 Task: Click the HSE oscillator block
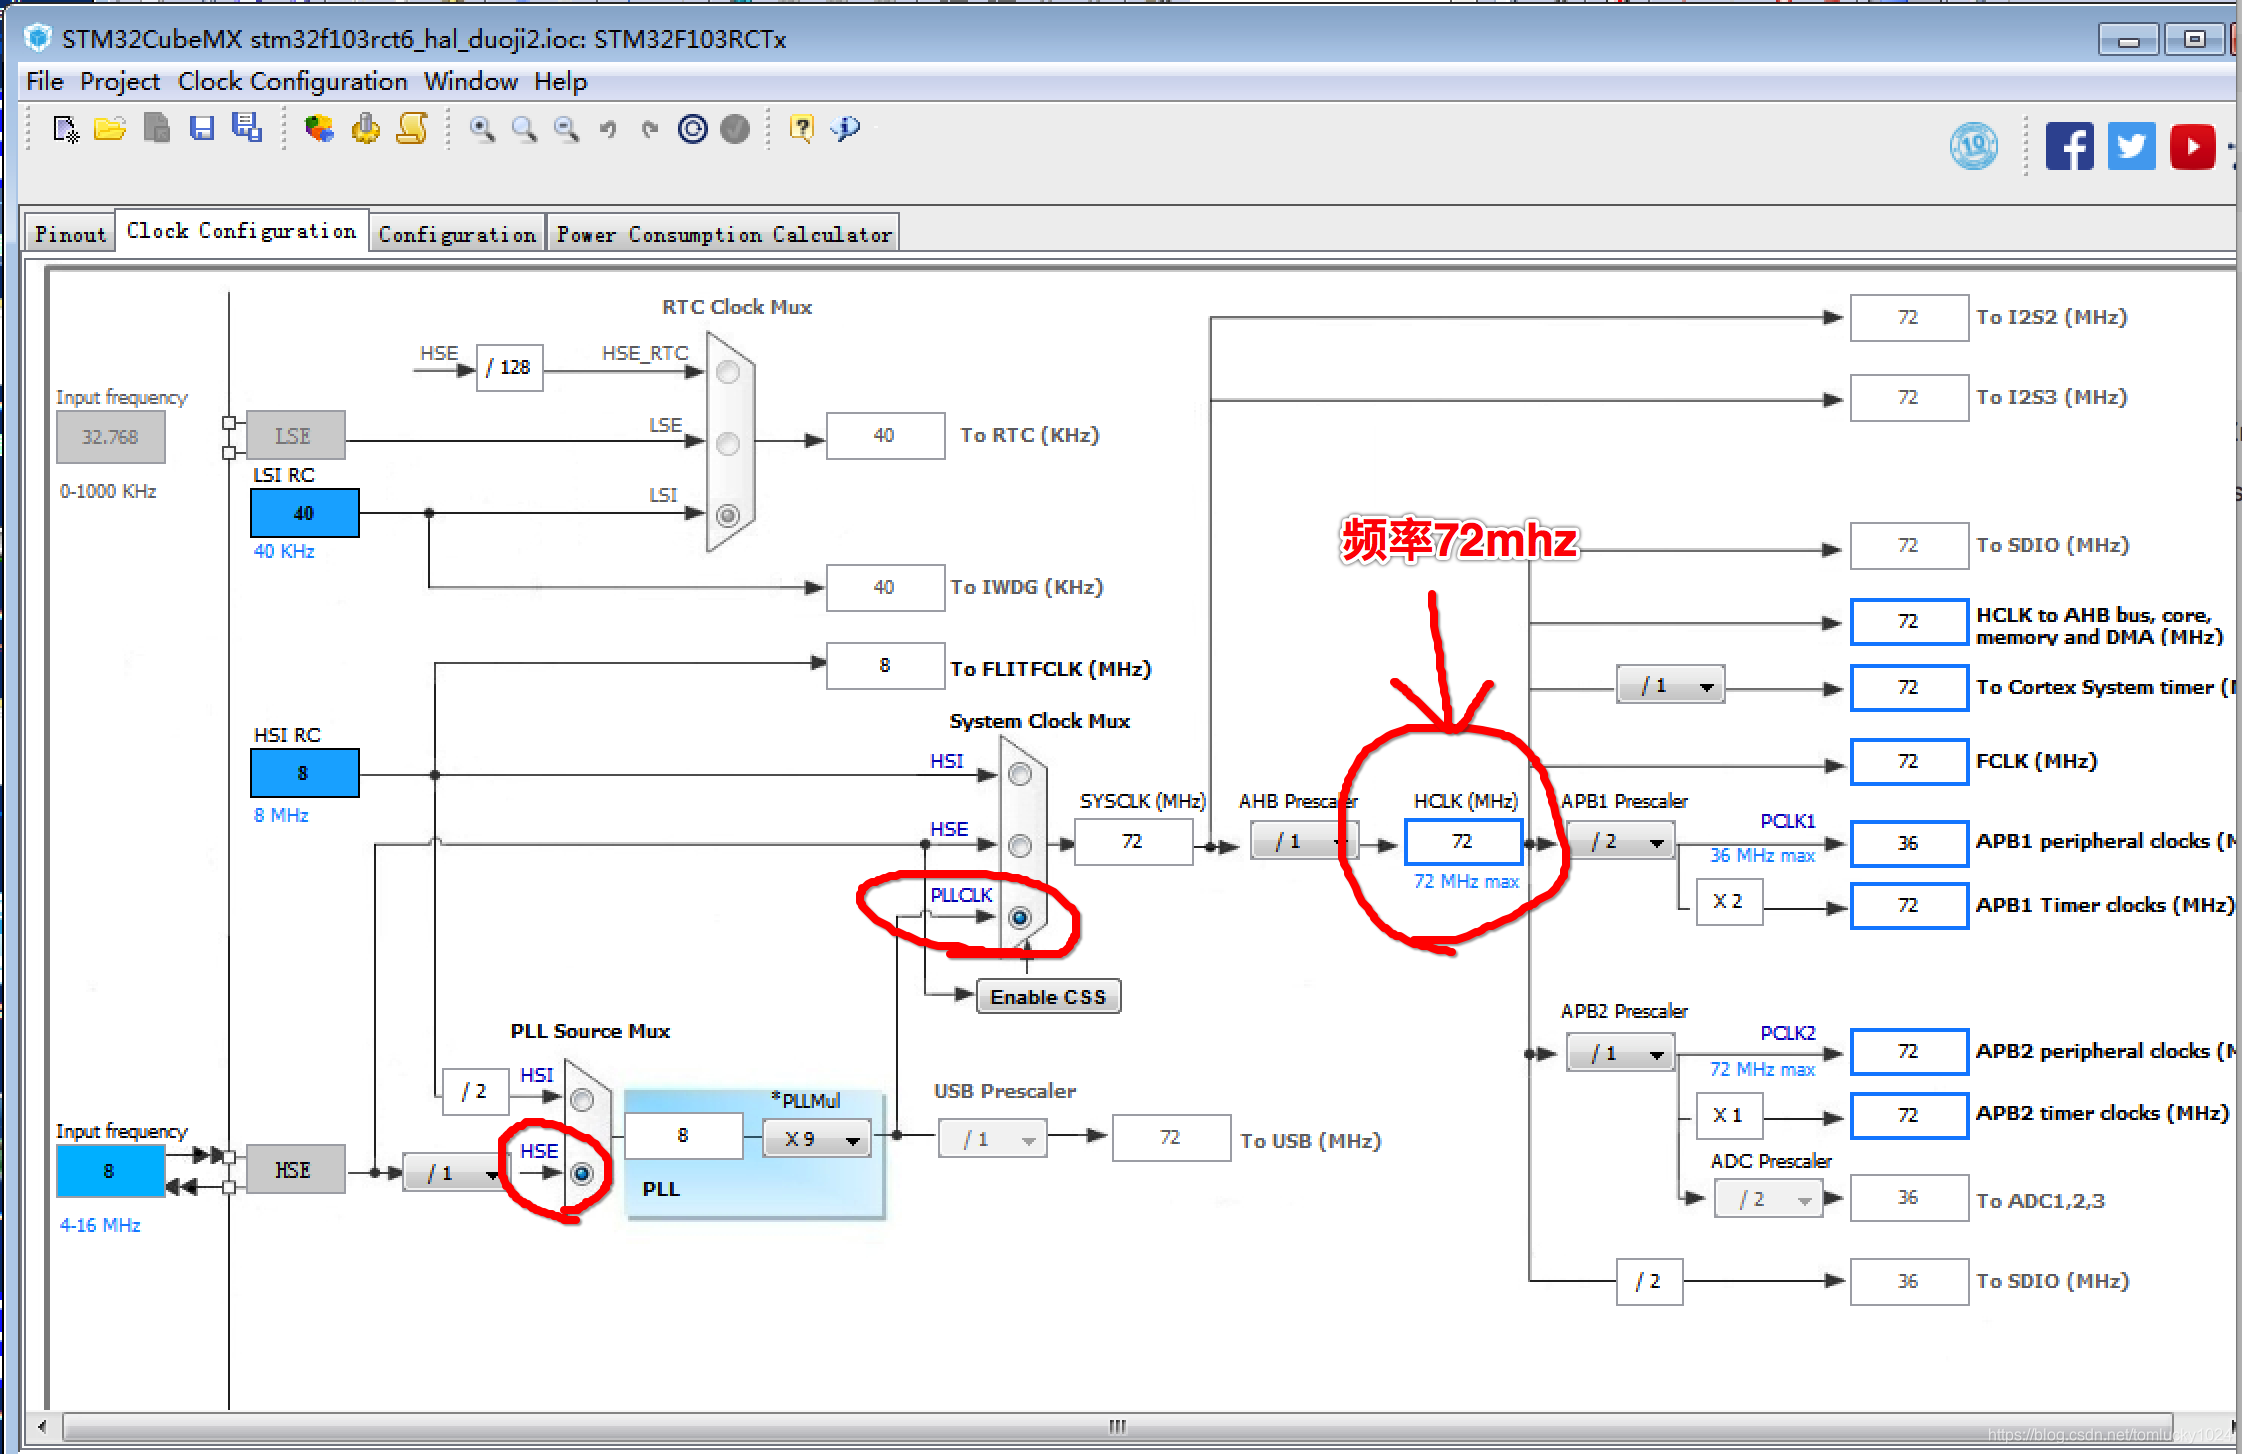(296, 1170)
